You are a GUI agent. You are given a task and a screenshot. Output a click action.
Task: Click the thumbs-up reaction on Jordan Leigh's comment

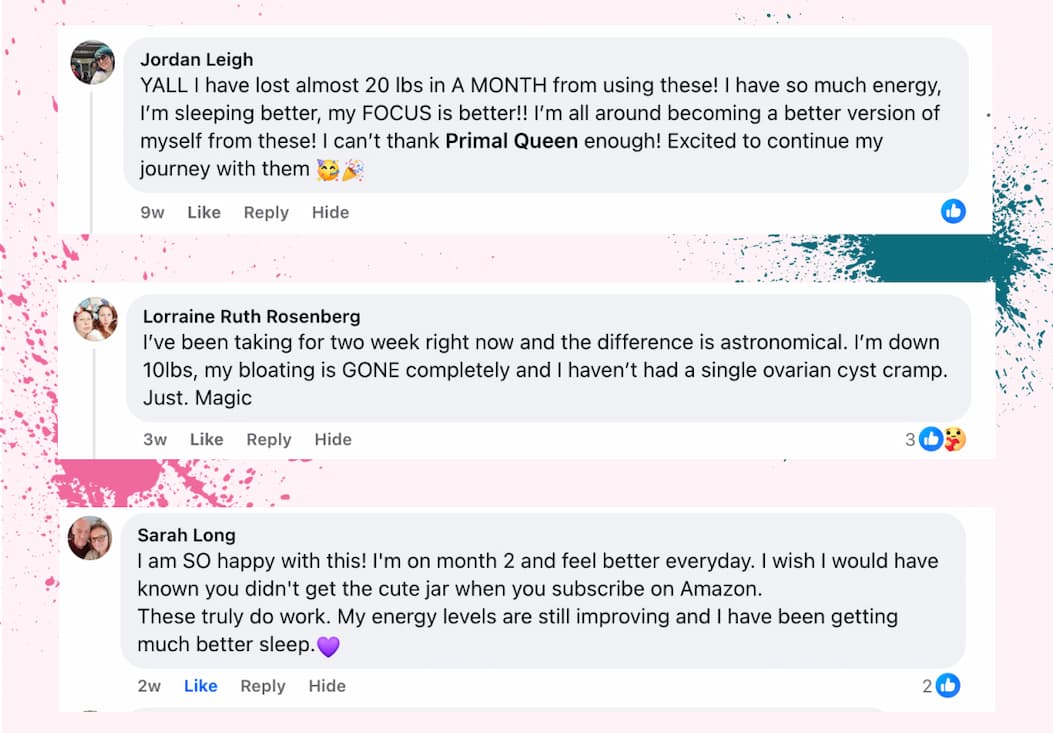[952, 211]
